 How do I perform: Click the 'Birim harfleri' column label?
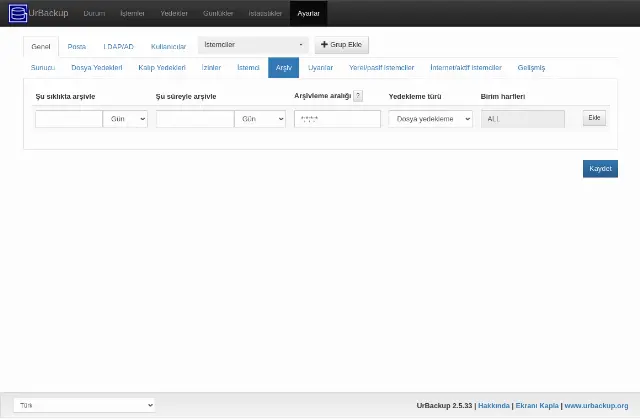click(x=503, y=97)
